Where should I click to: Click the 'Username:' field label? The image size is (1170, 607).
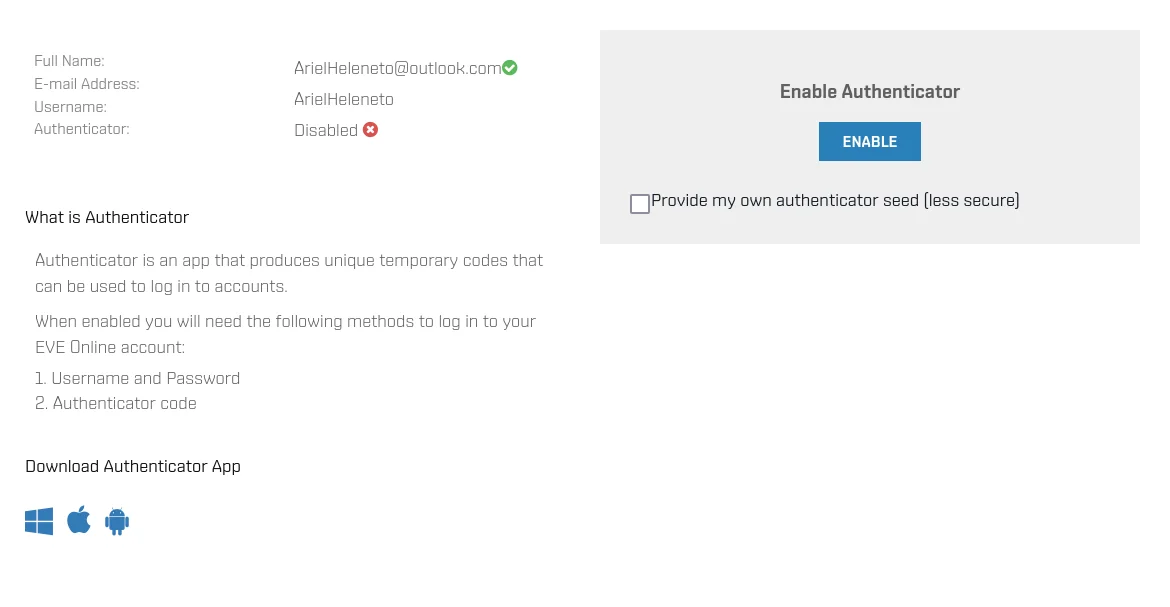pyautogui.click(x=70, y=107)
